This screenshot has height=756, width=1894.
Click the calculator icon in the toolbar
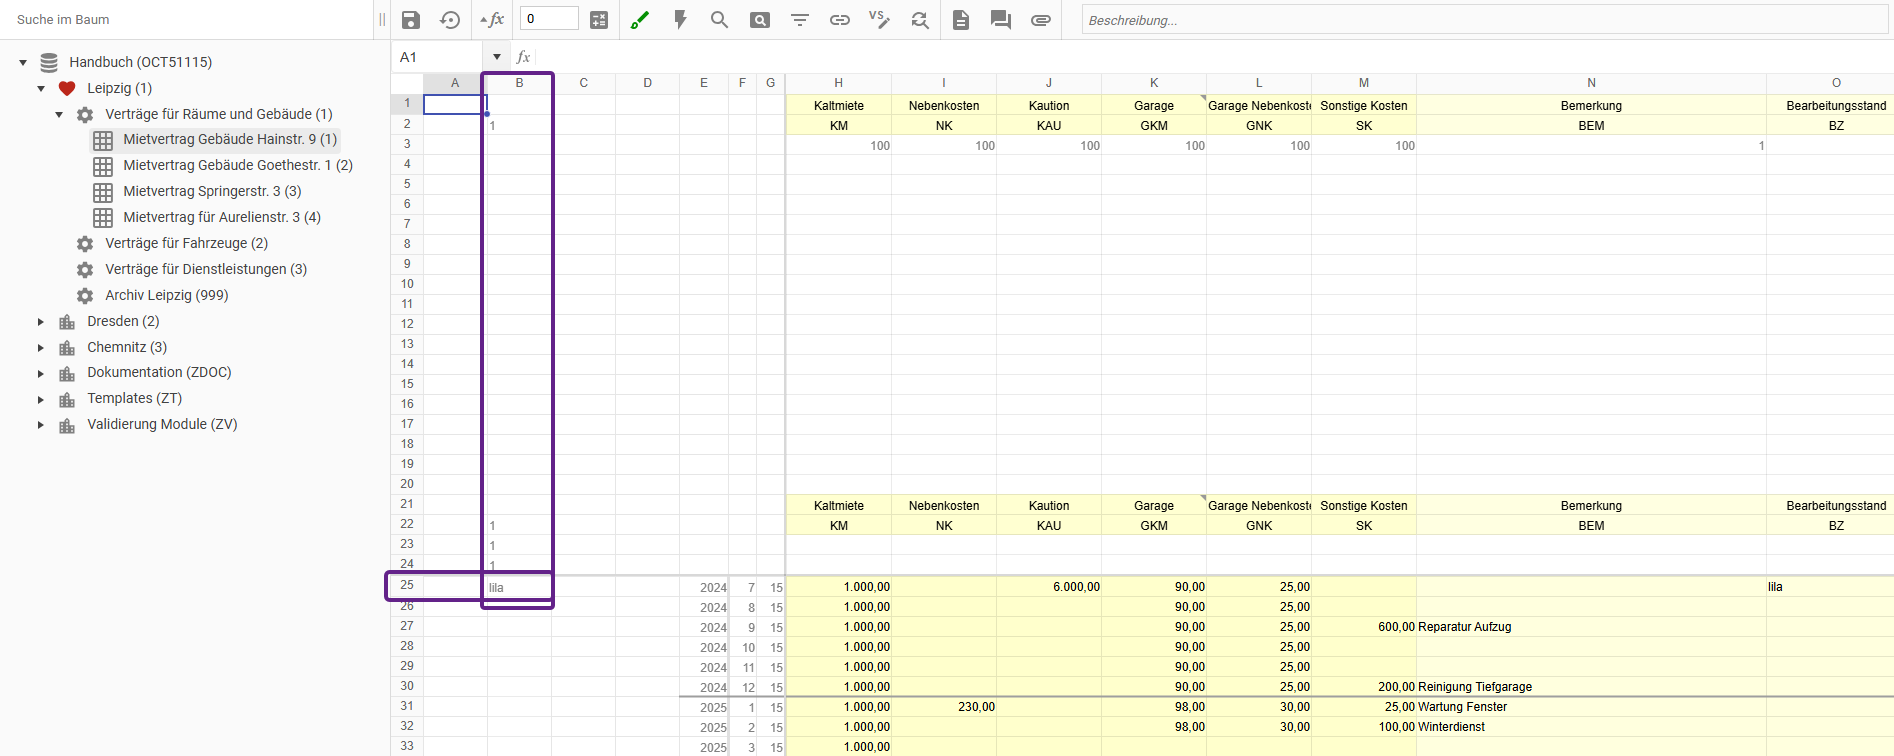coord(599,20)
